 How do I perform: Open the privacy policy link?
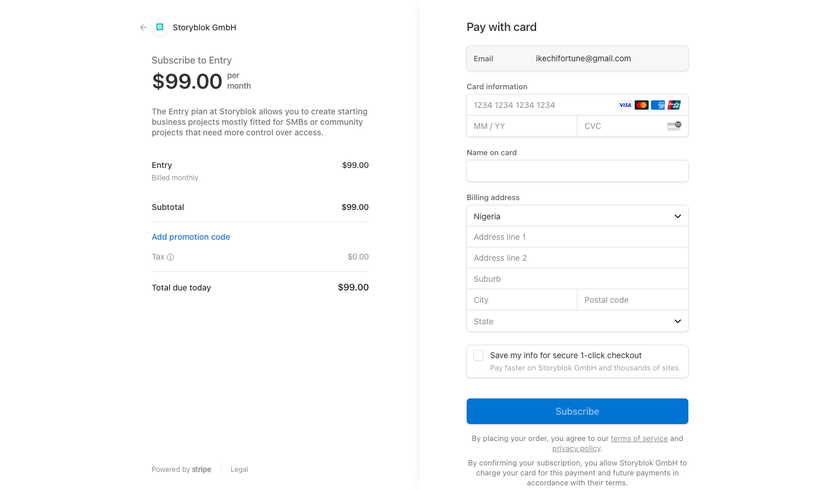pos(576,449)
